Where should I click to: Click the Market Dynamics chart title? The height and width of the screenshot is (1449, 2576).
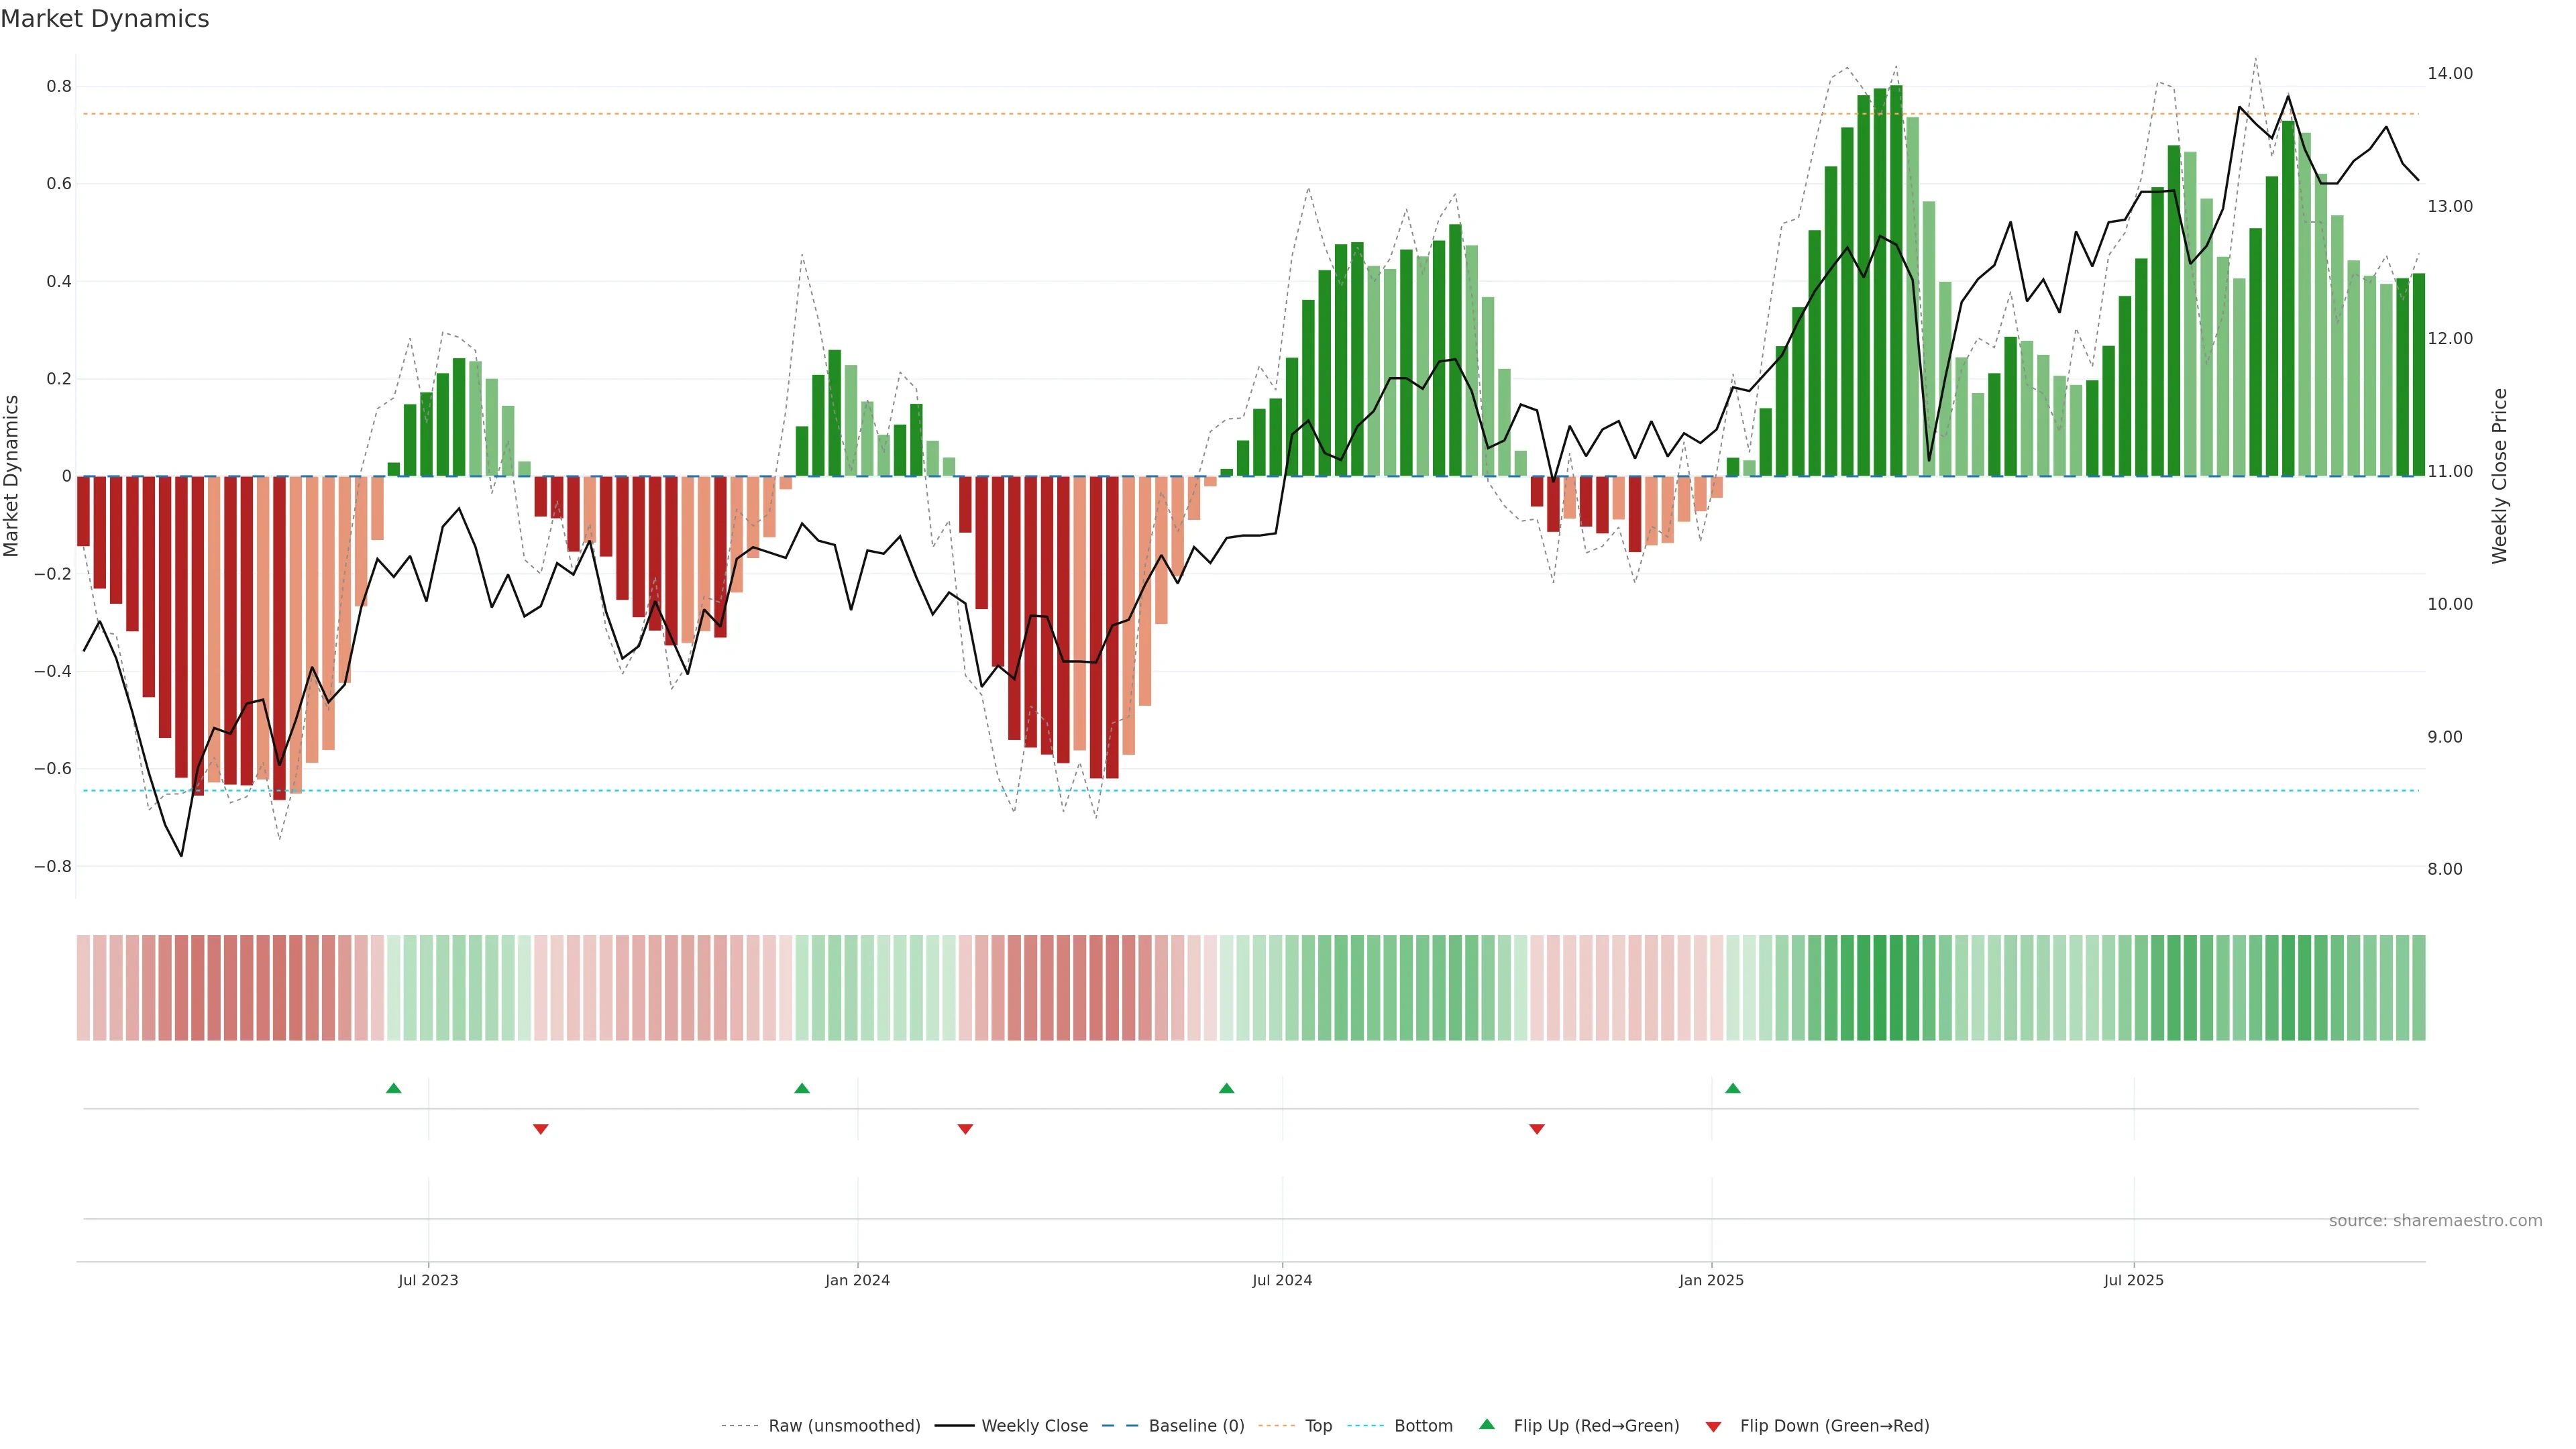tap(105, 19)
